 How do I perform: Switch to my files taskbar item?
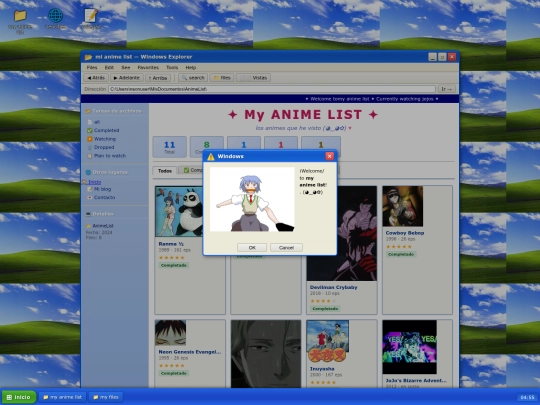[x=106, y=397]
